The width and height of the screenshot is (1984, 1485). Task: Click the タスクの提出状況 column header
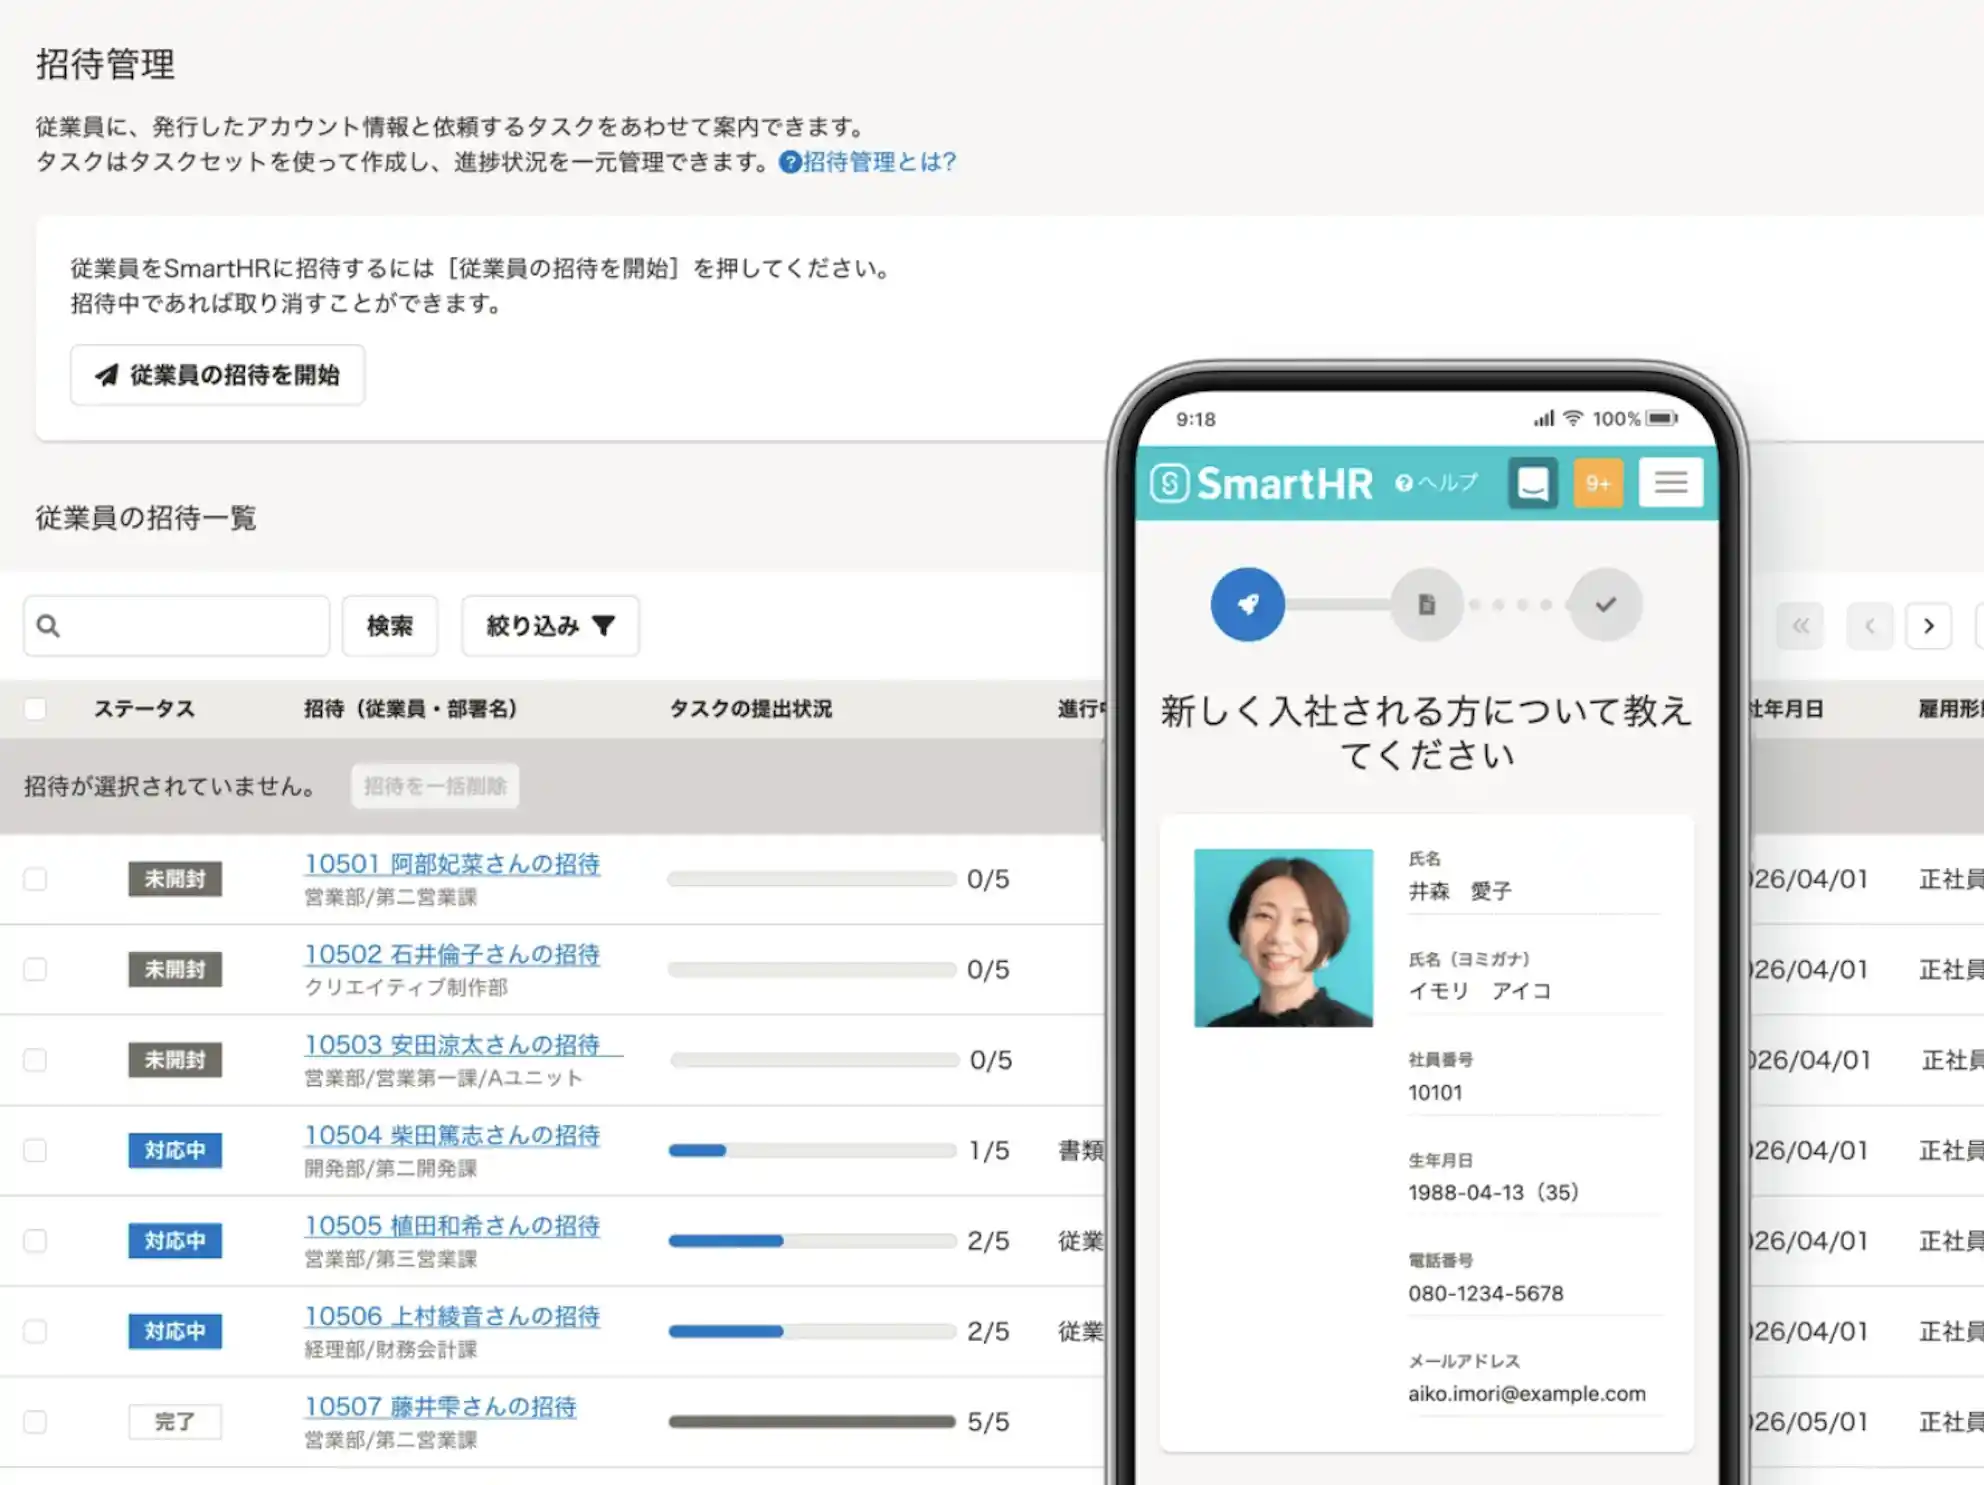coord(750,709)
